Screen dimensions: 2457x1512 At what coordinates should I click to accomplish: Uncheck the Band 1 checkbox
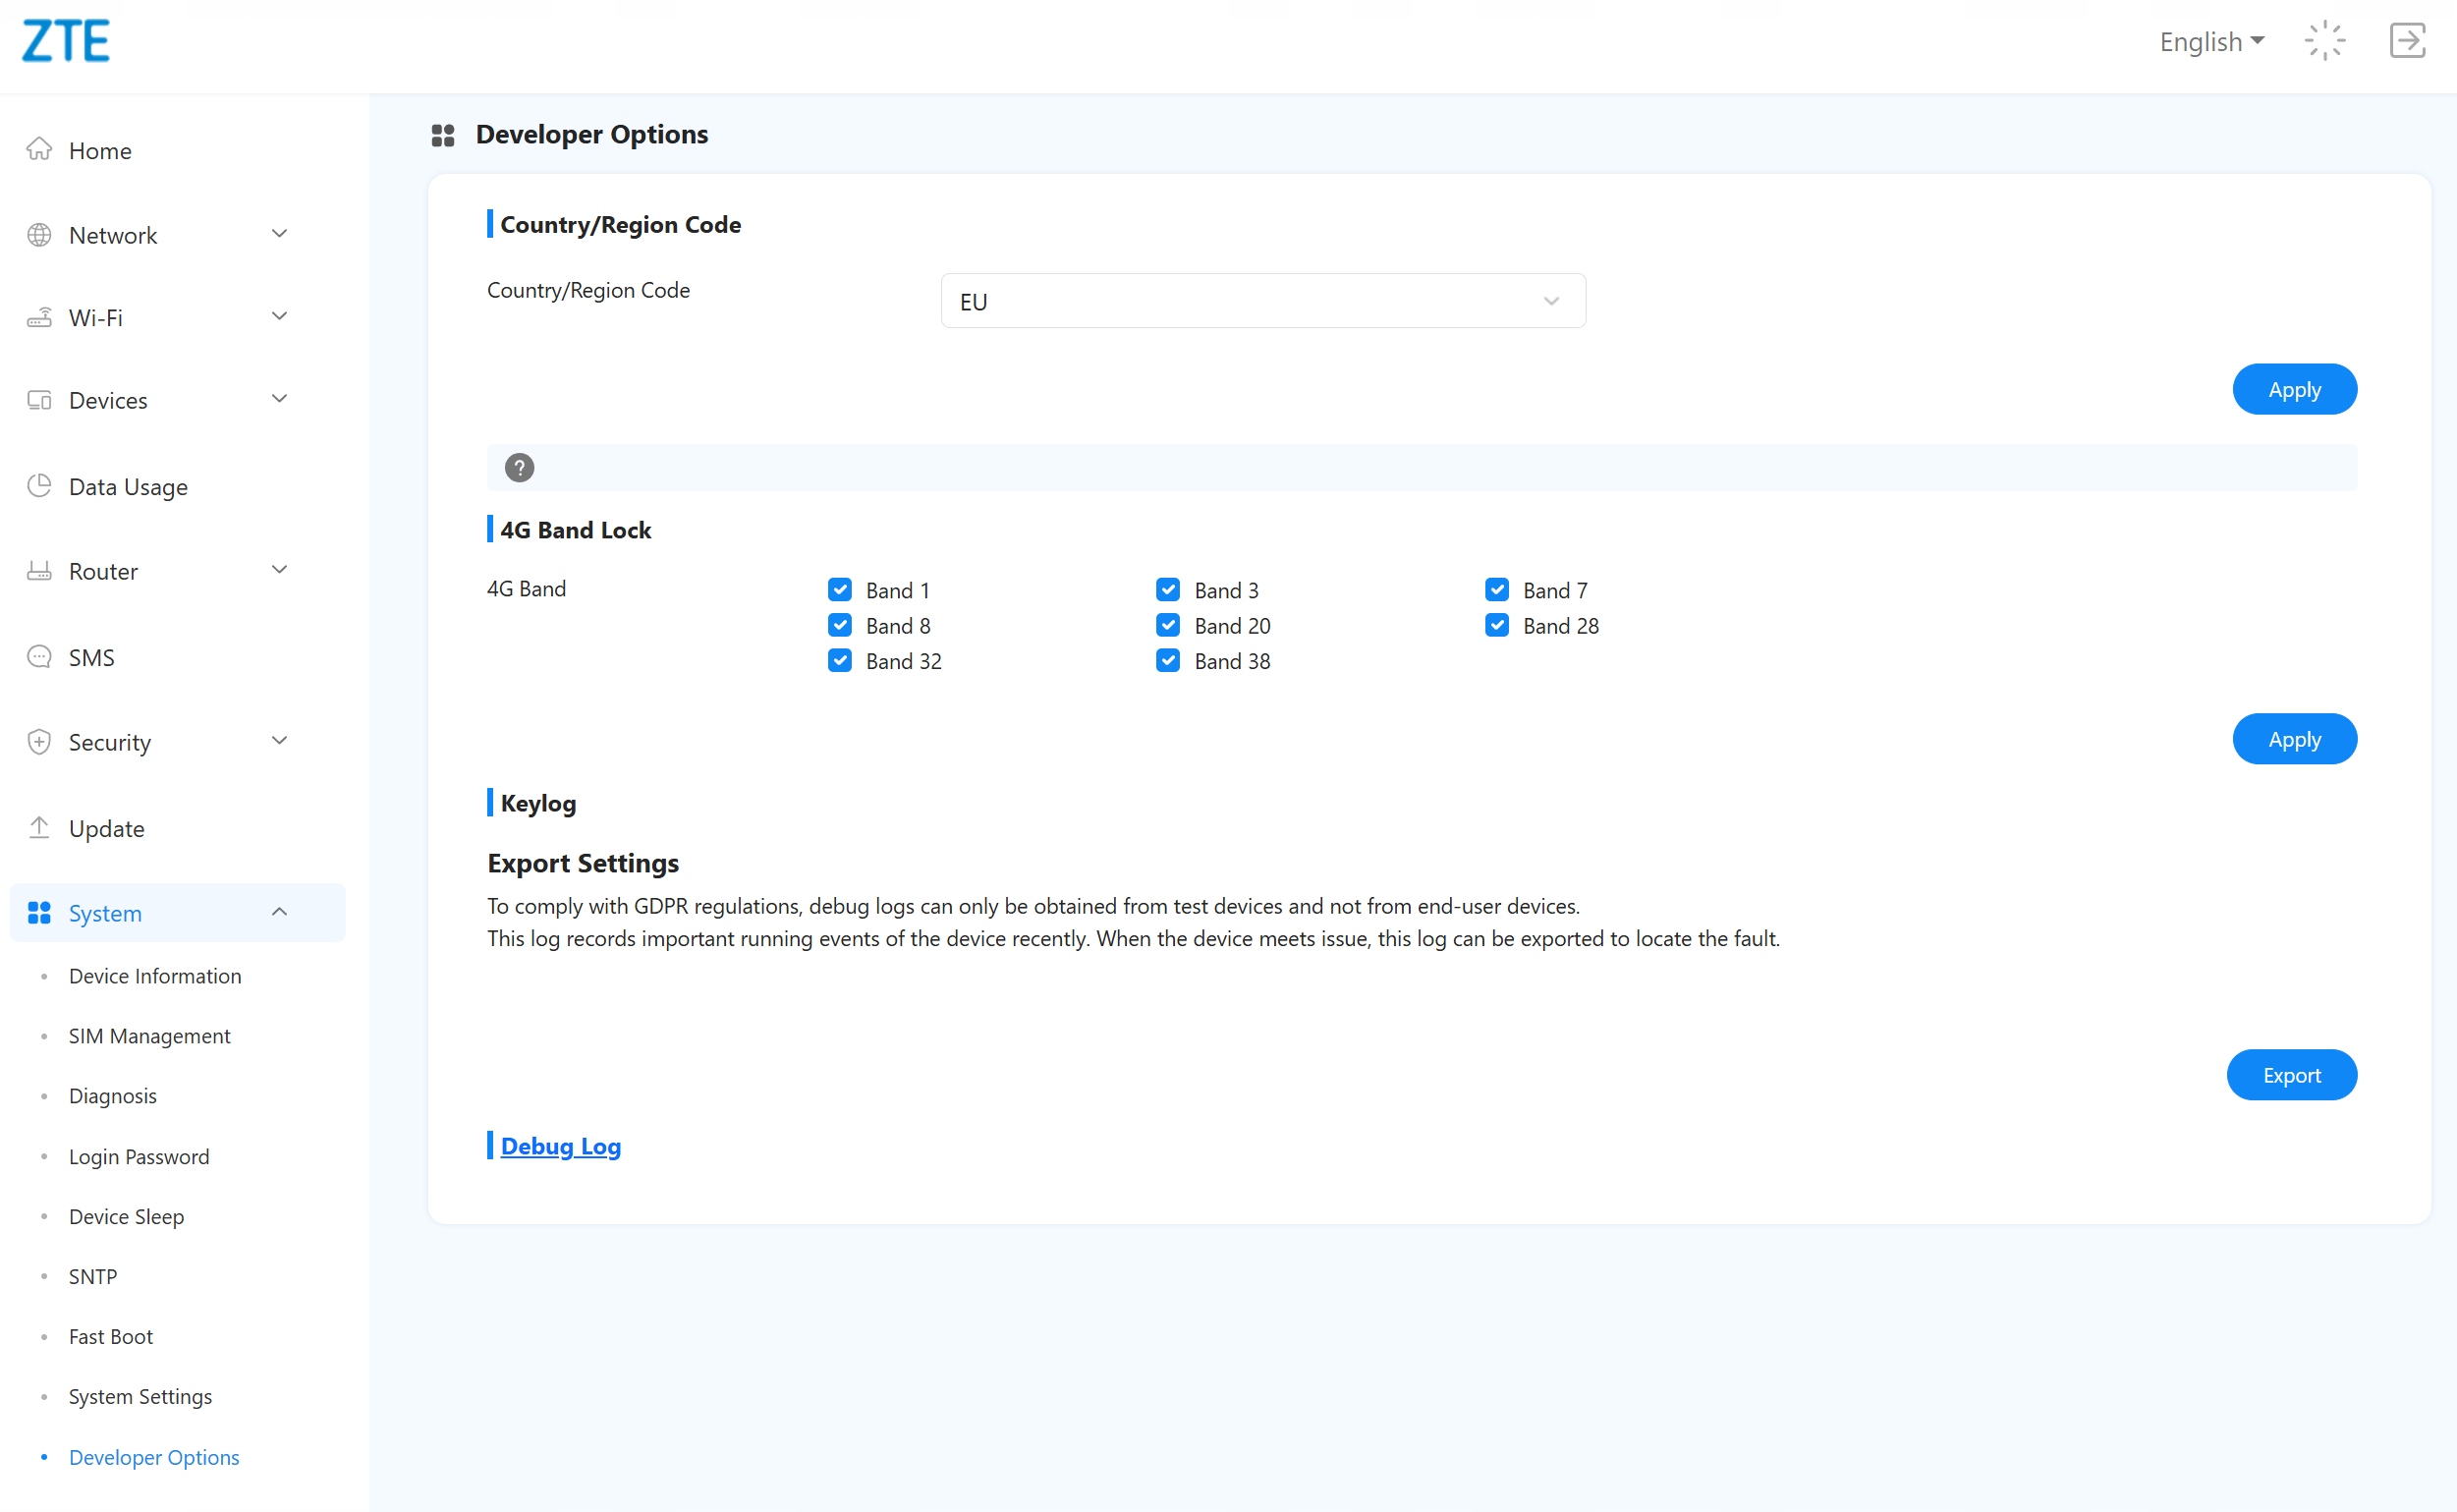pos(840,590)
